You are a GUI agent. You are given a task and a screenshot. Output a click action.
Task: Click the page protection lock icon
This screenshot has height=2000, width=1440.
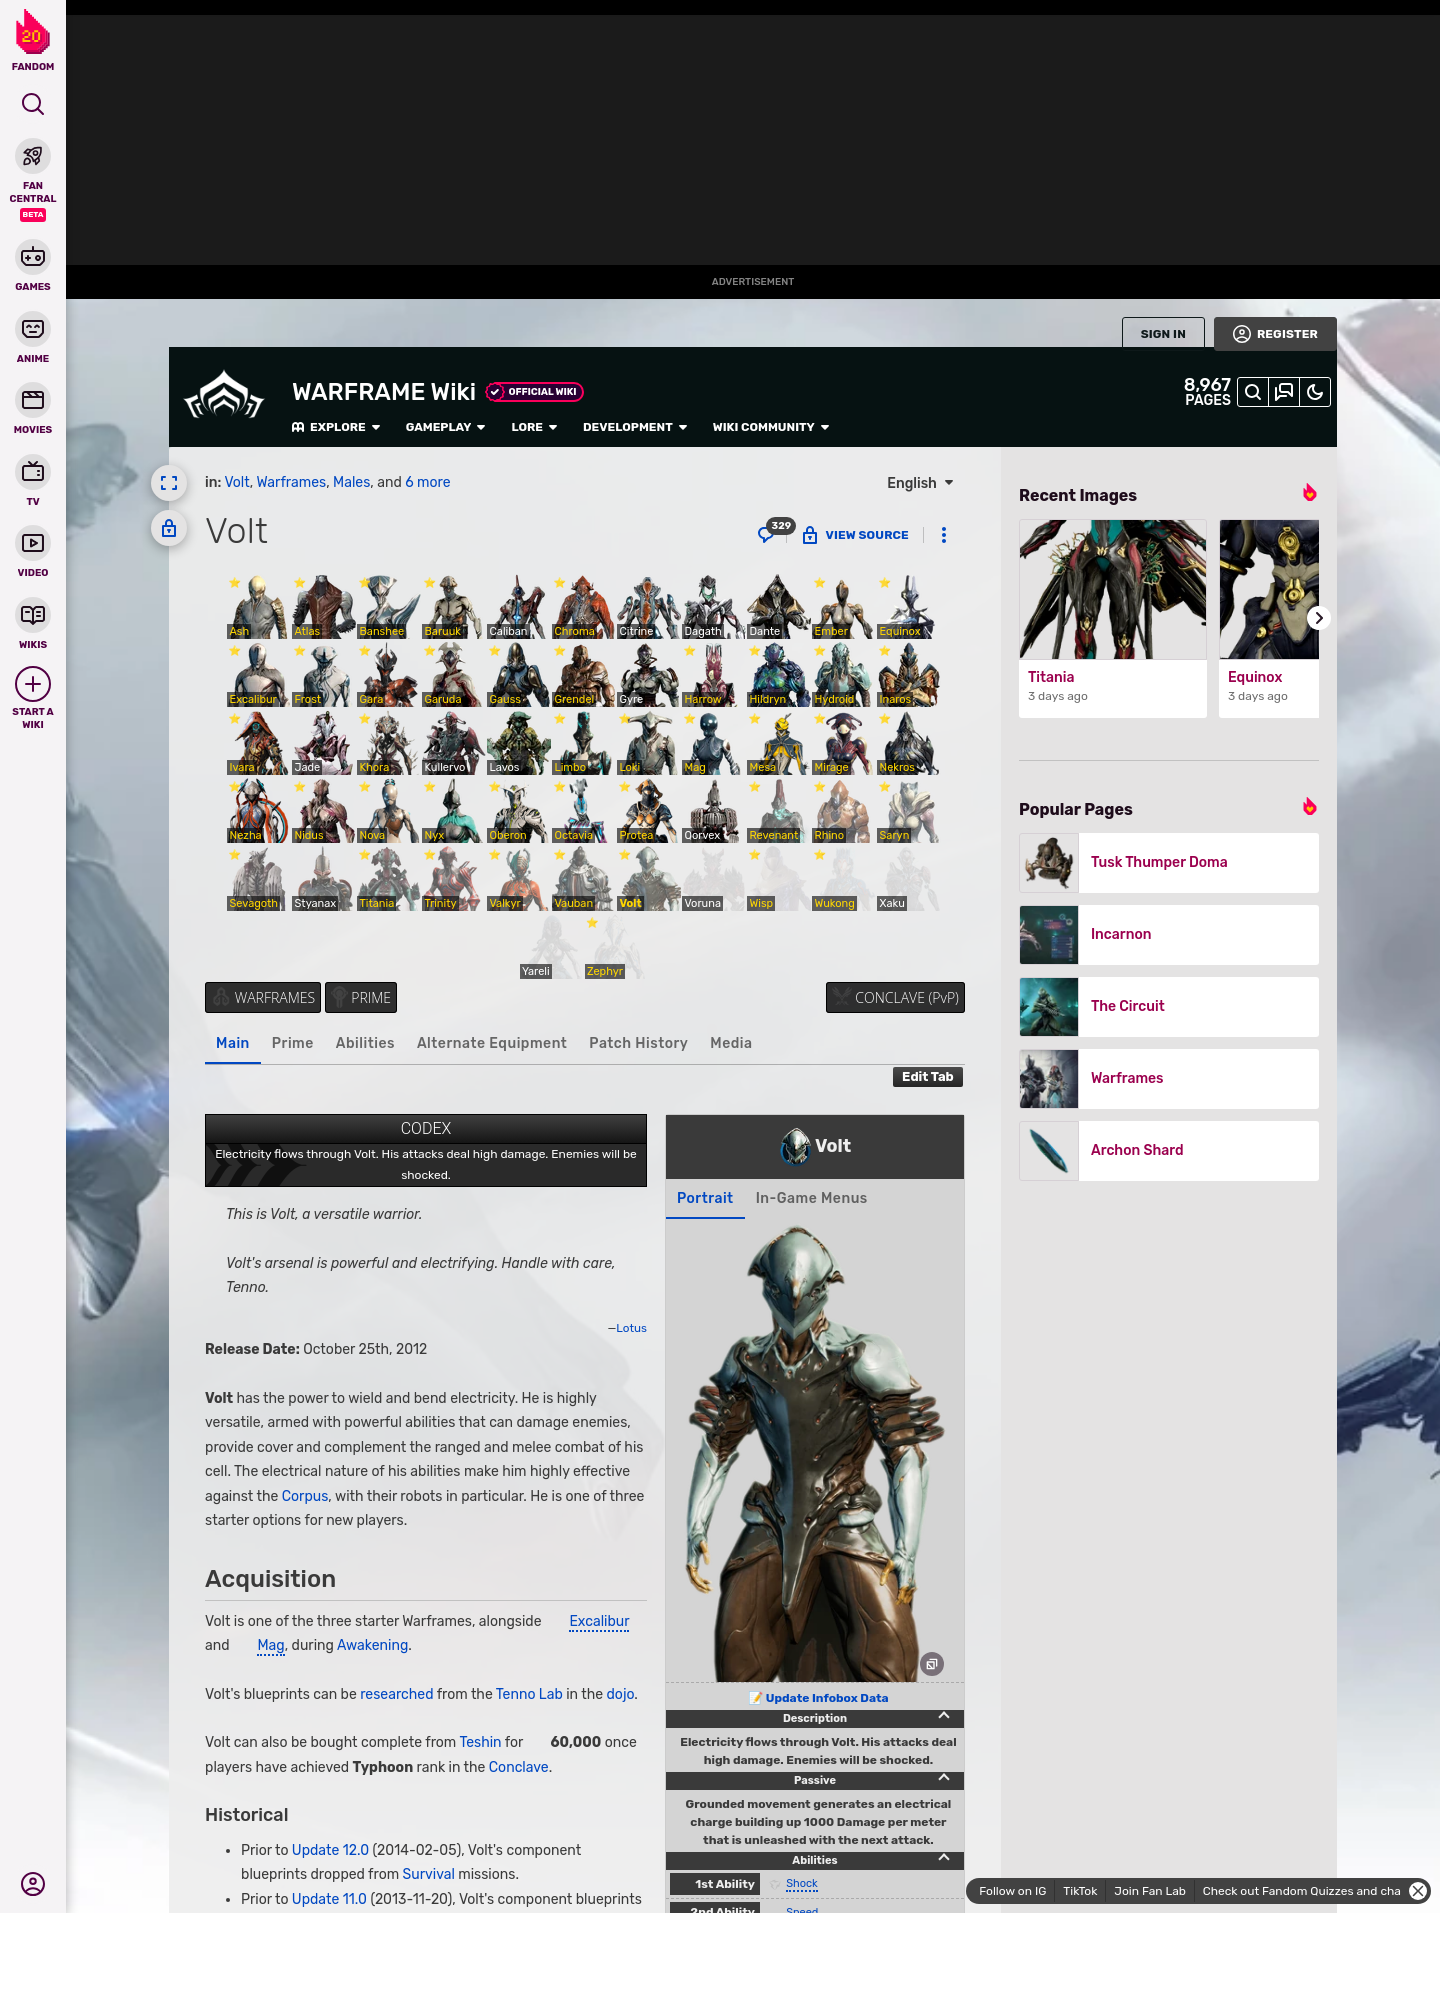[x=169, y=528]
